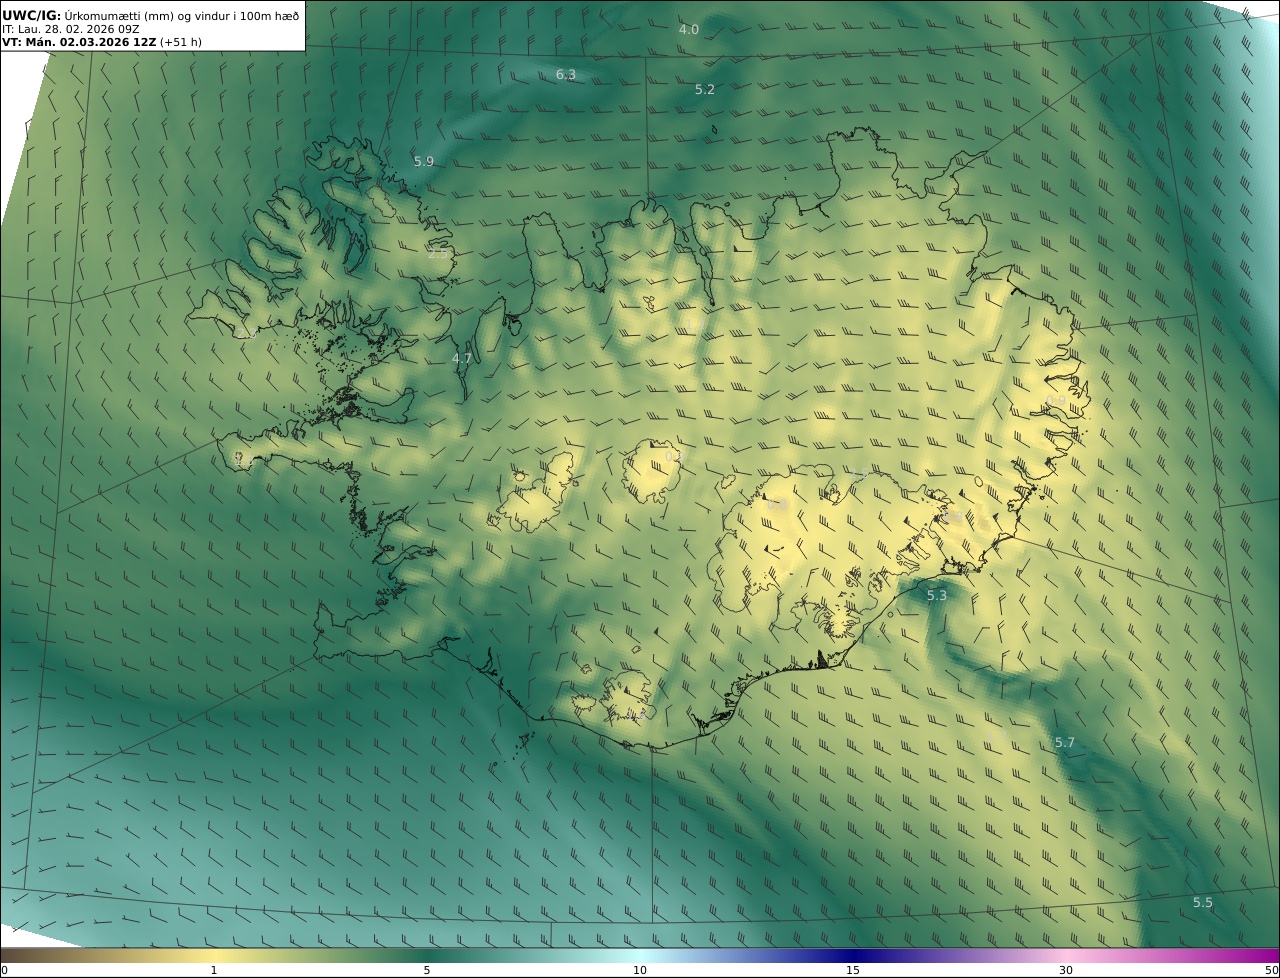This screenshot has width=1280, height=978.
Task: Click the 5.5 value label on the map
Action: point(1203,902)
